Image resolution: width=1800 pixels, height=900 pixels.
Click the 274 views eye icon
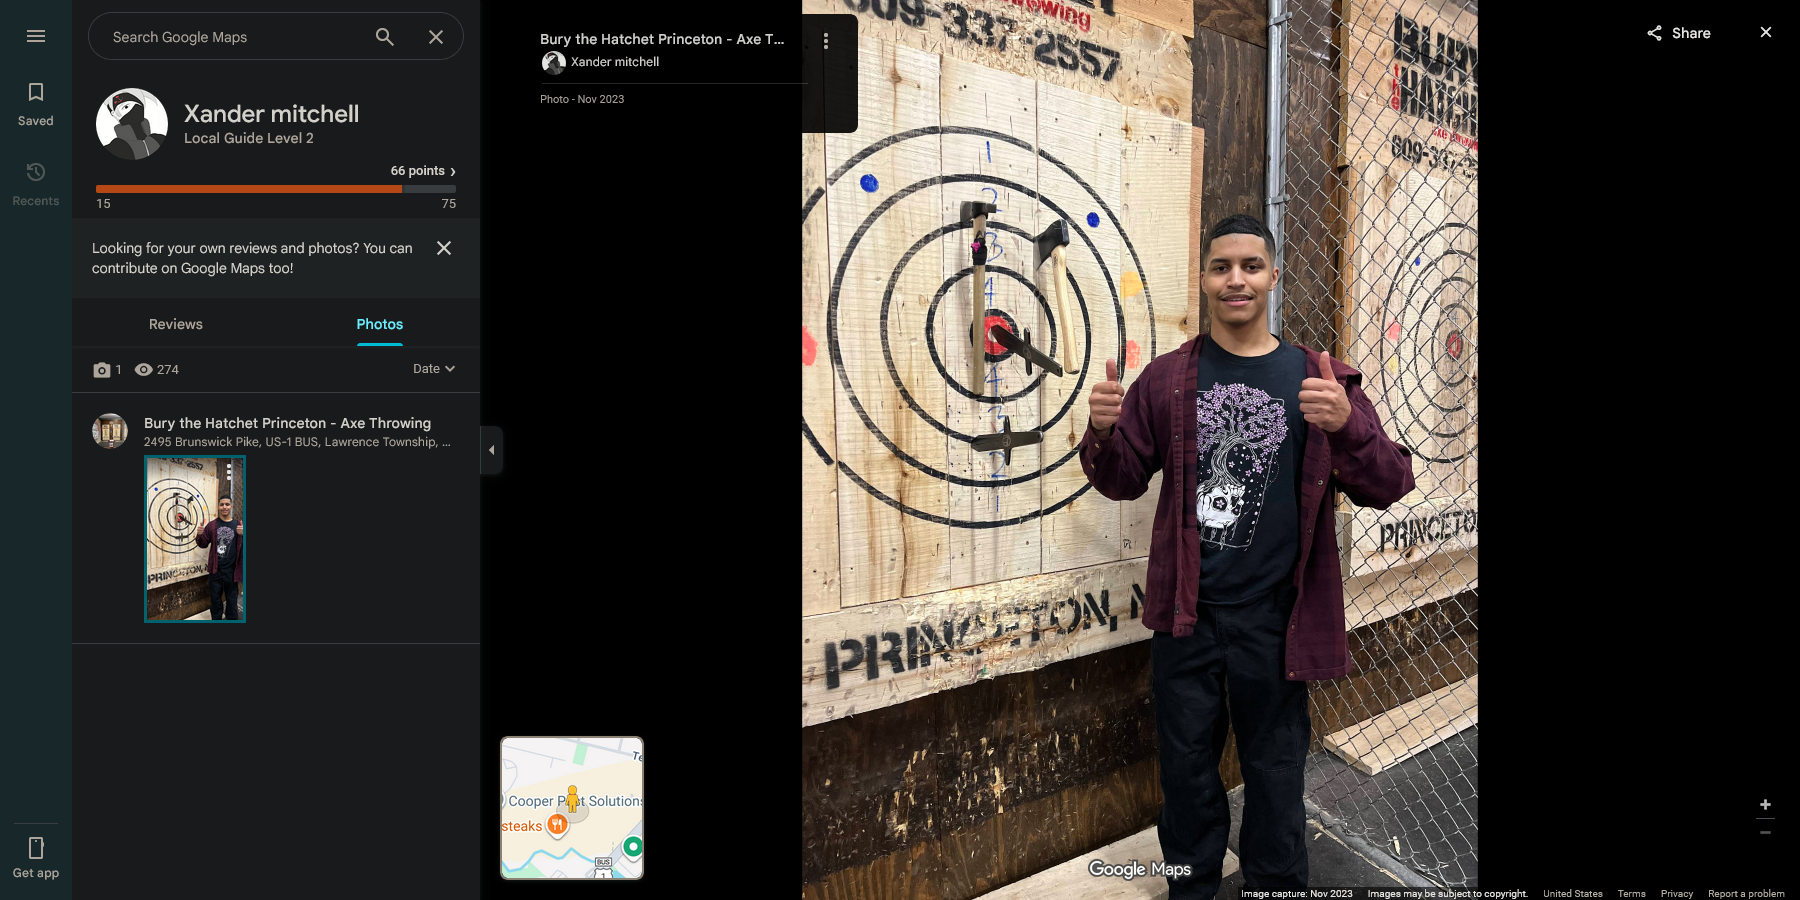(144, 370)
